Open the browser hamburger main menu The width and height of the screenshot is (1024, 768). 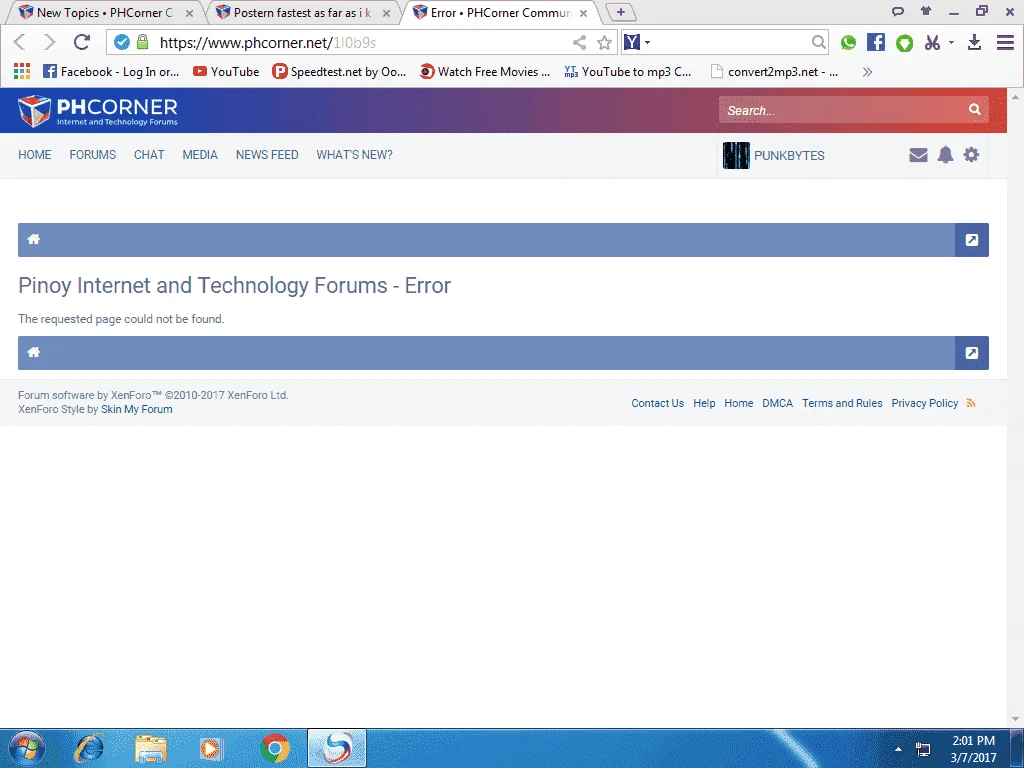click(1005, 42)
